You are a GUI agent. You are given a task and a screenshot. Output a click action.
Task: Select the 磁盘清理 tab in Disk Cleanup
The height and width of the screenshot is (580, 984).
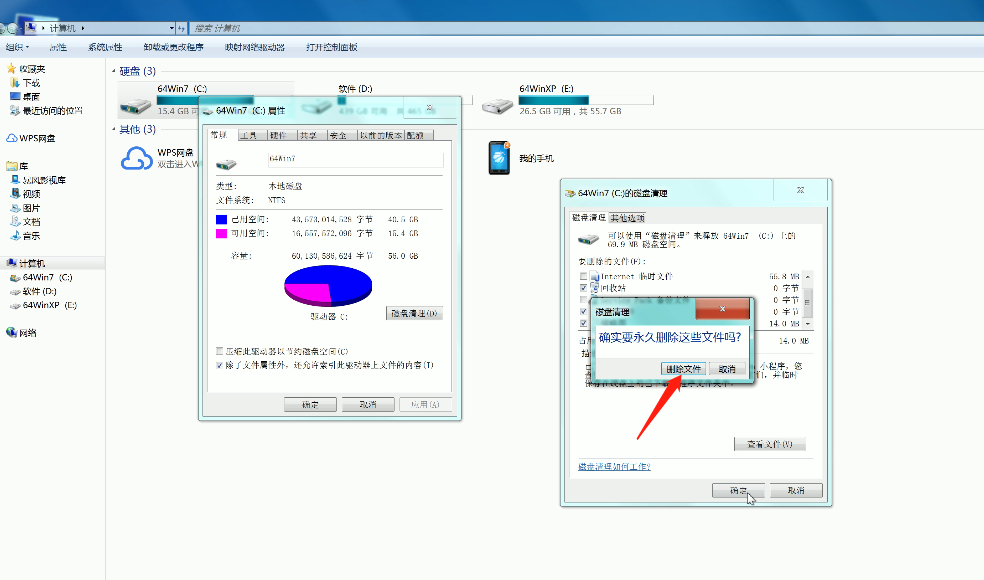coord(589,217)
